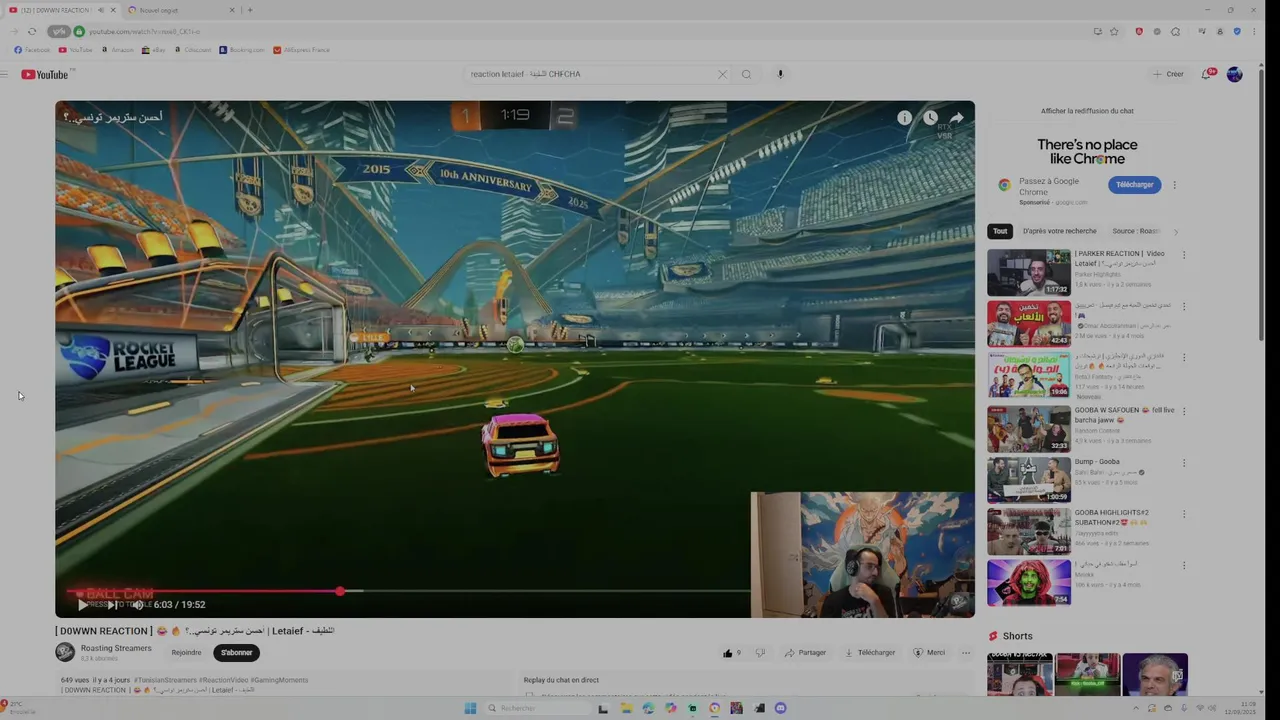Open the Créer menu
Image resolution: width=1280 pixels, height=720 pixels.
[x=1168, y=74]
